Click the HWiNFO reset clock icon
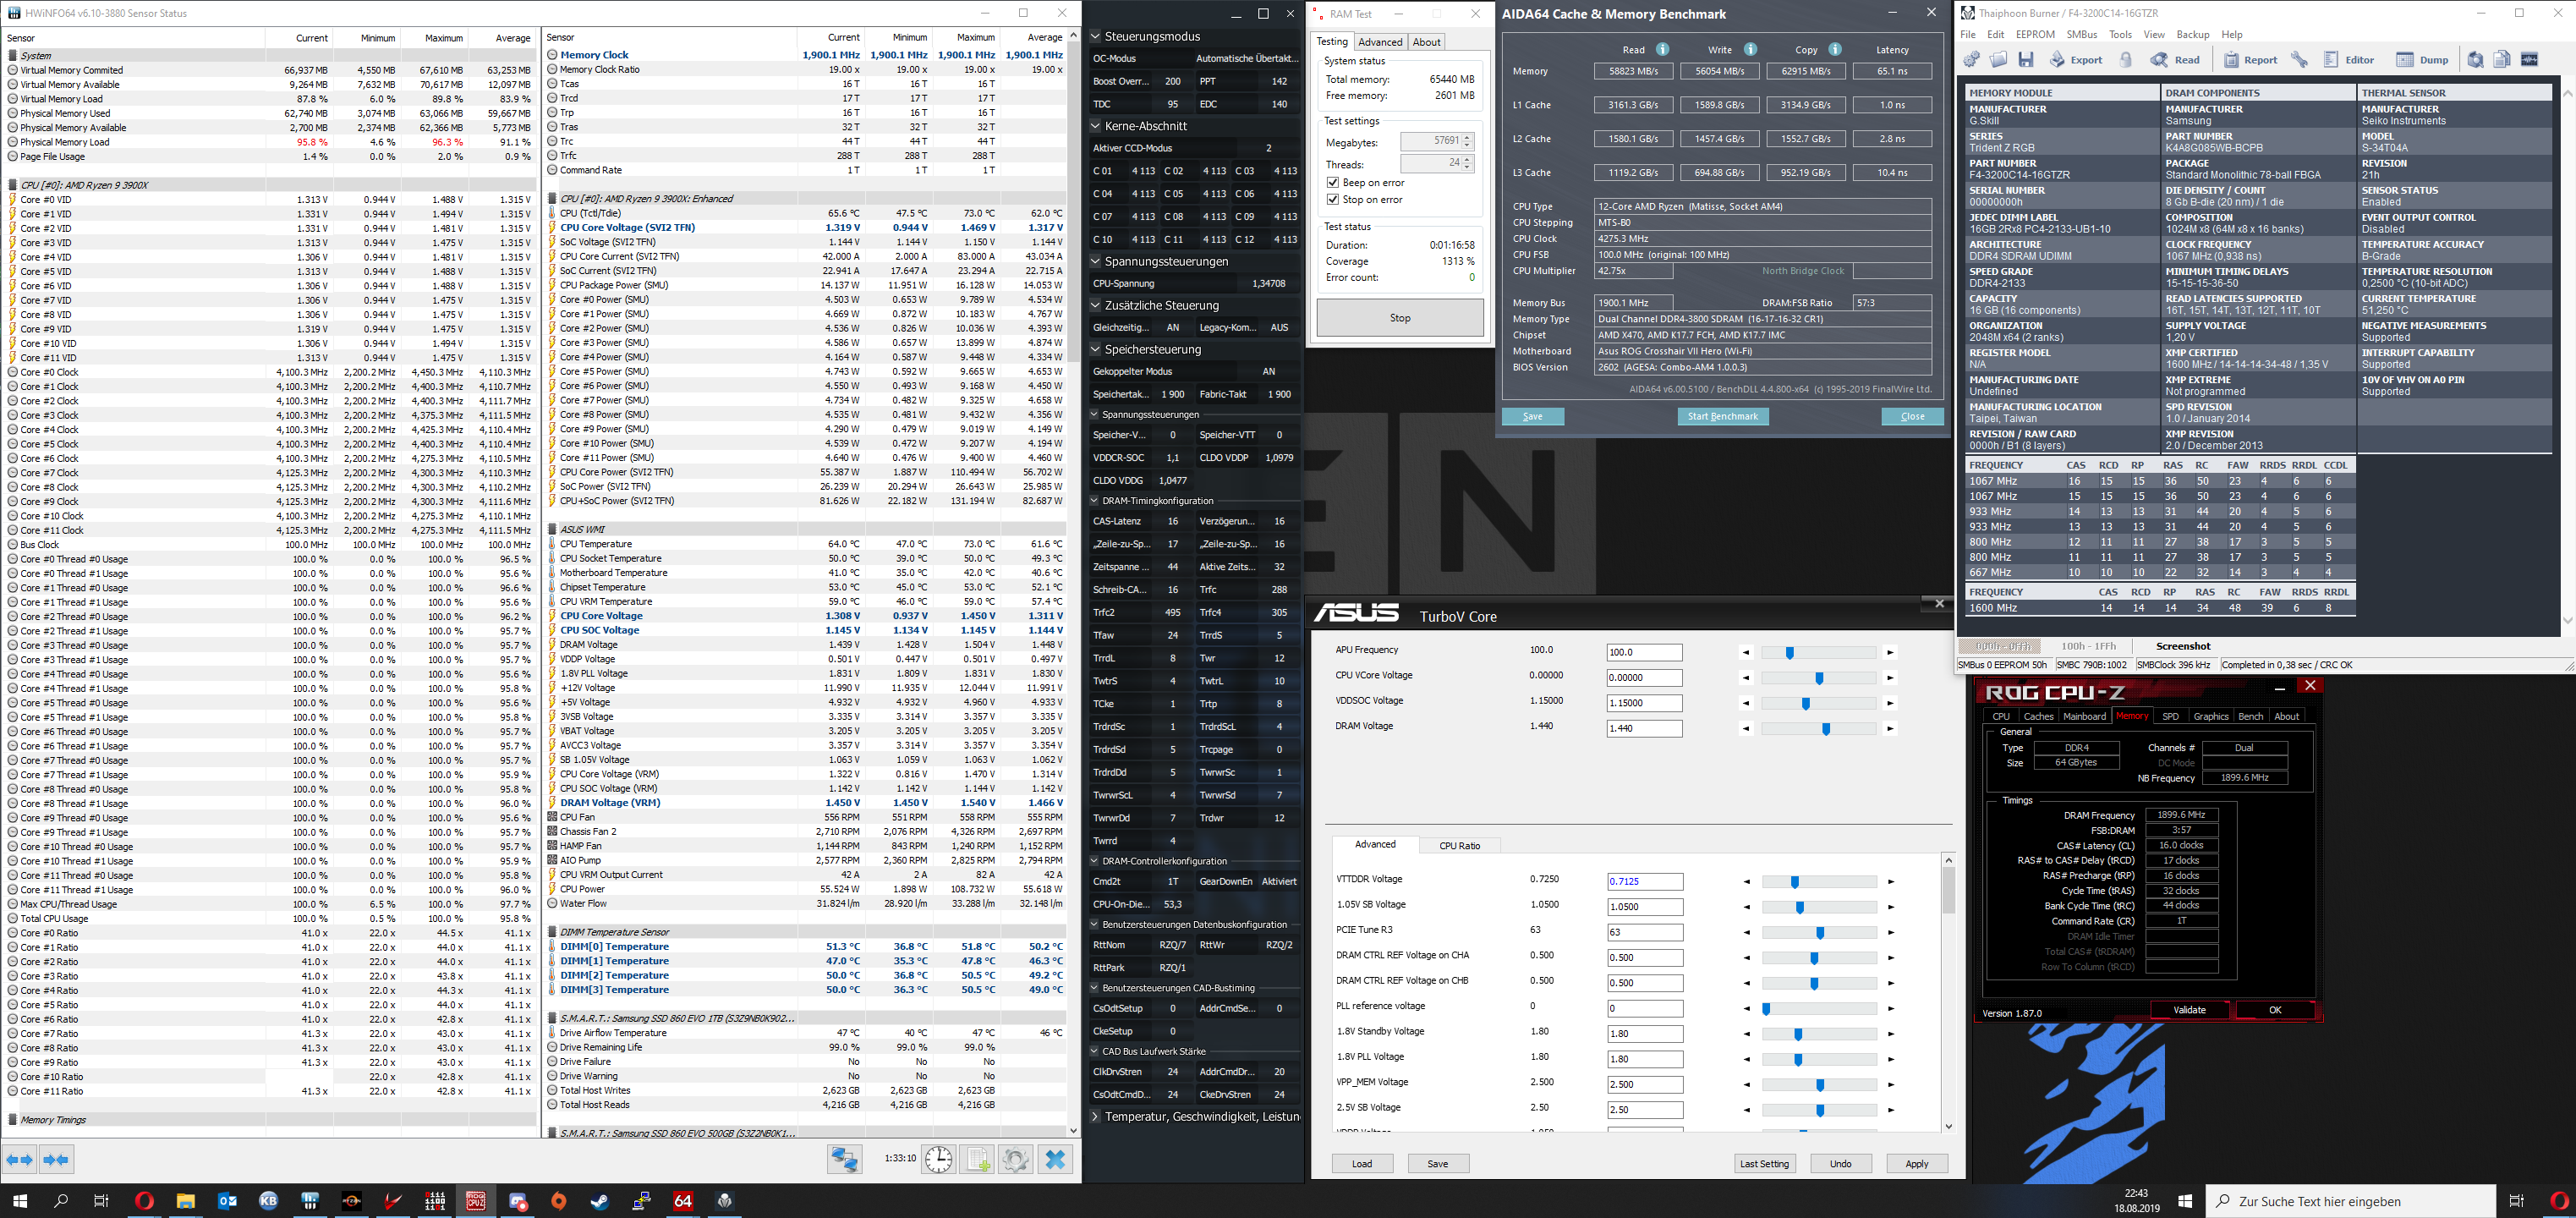This screenshot has width=2576, height=1218. [938, 1159]
